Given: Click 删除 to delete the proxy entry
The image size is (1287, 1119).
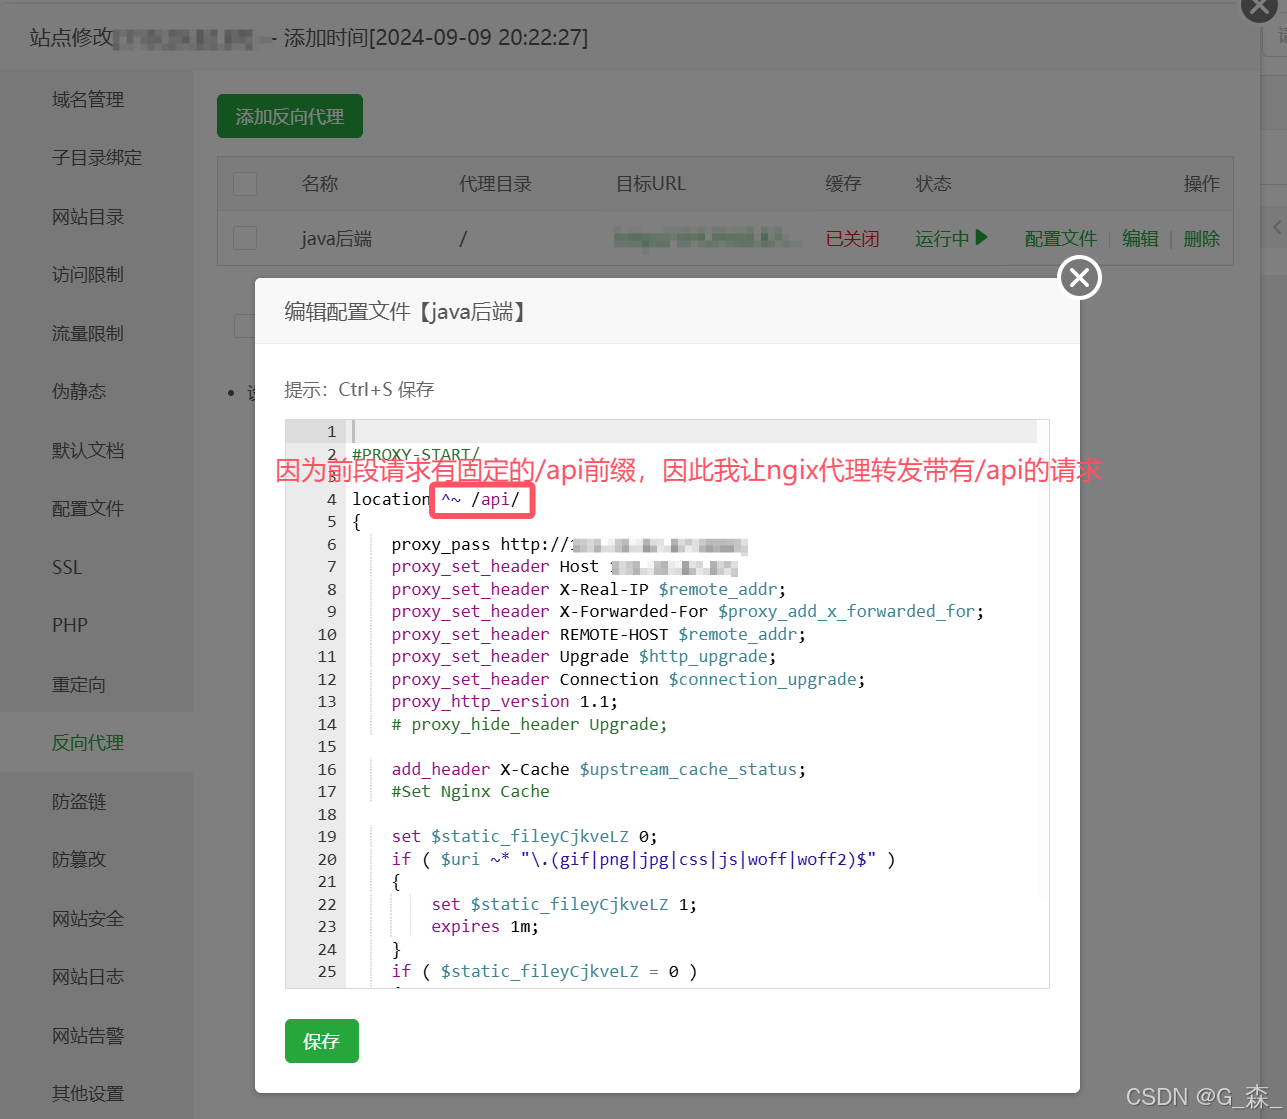Looking at the screenshot, I should pyautogui.click(x=1201, y=238).
